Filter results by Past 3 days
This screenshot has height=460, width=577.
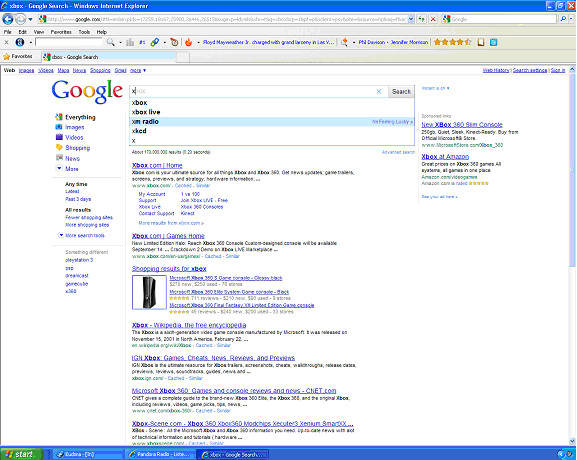point(78,199)
